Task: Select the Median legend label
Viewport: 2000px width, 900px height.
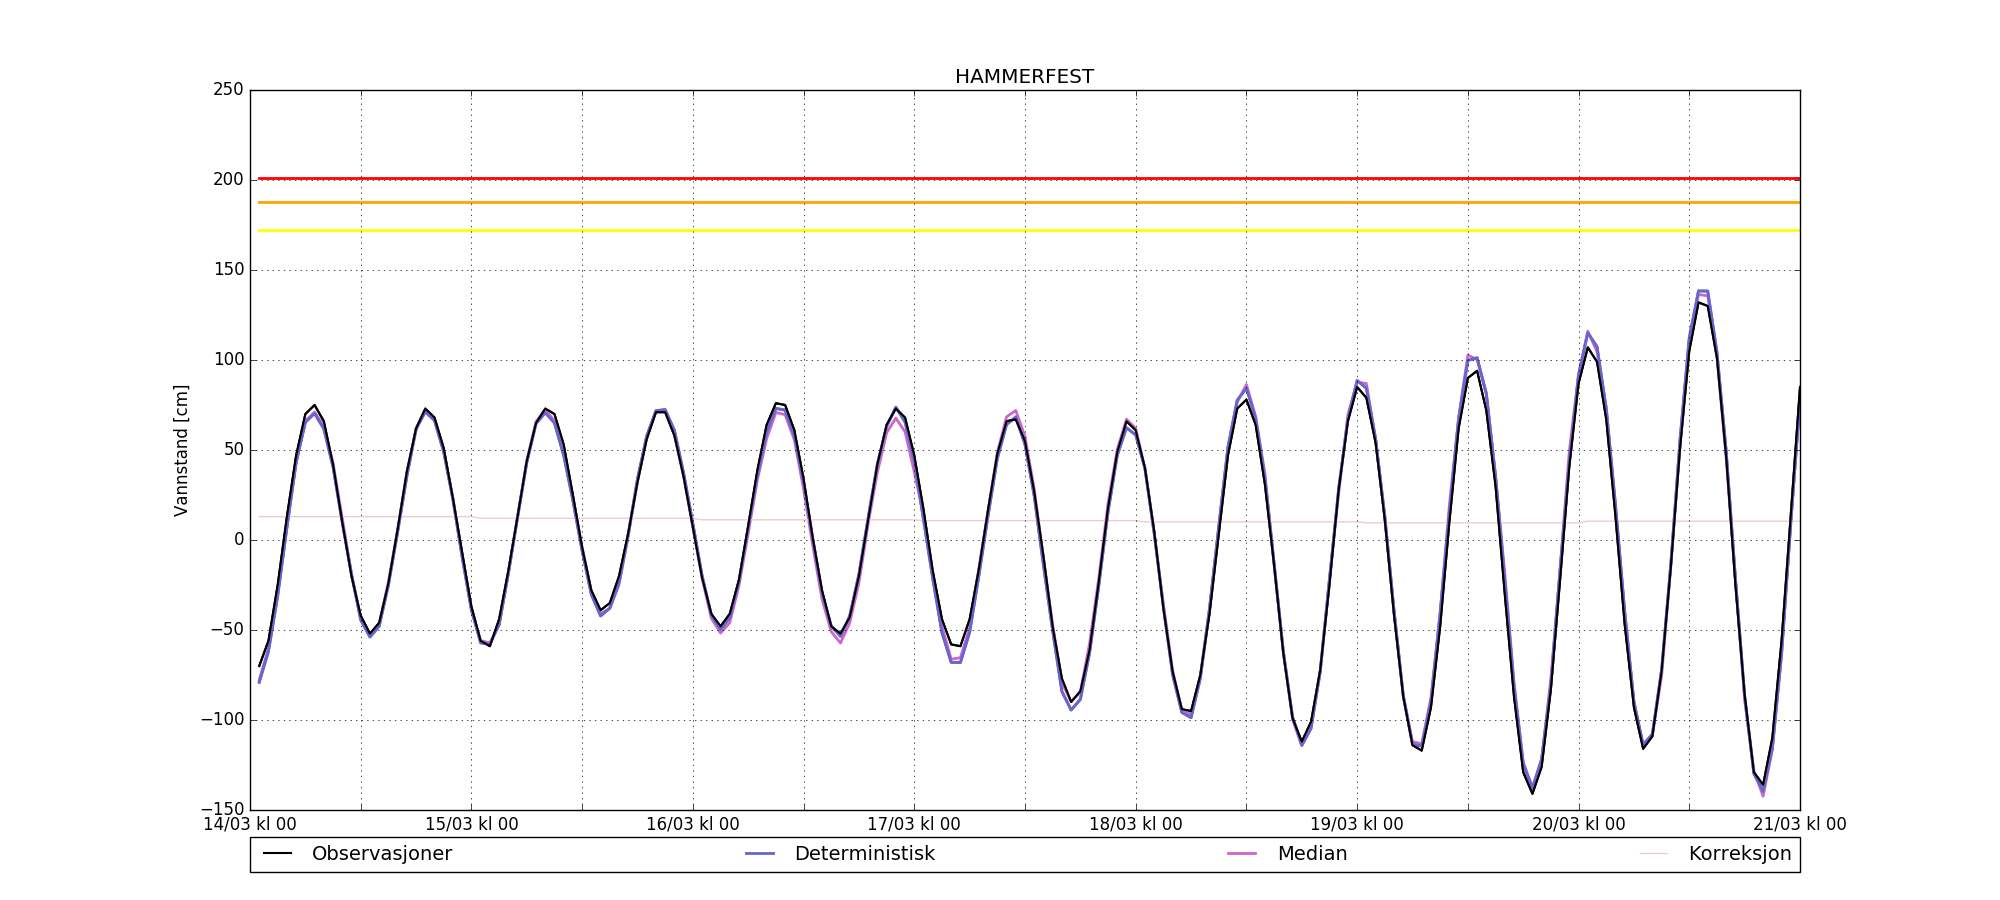Action: (x=1312, y=854)
